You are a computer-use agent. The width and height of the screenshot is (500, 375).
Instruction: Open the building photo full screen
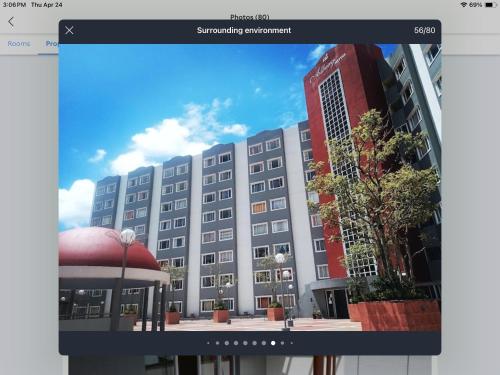coord(250,187)
